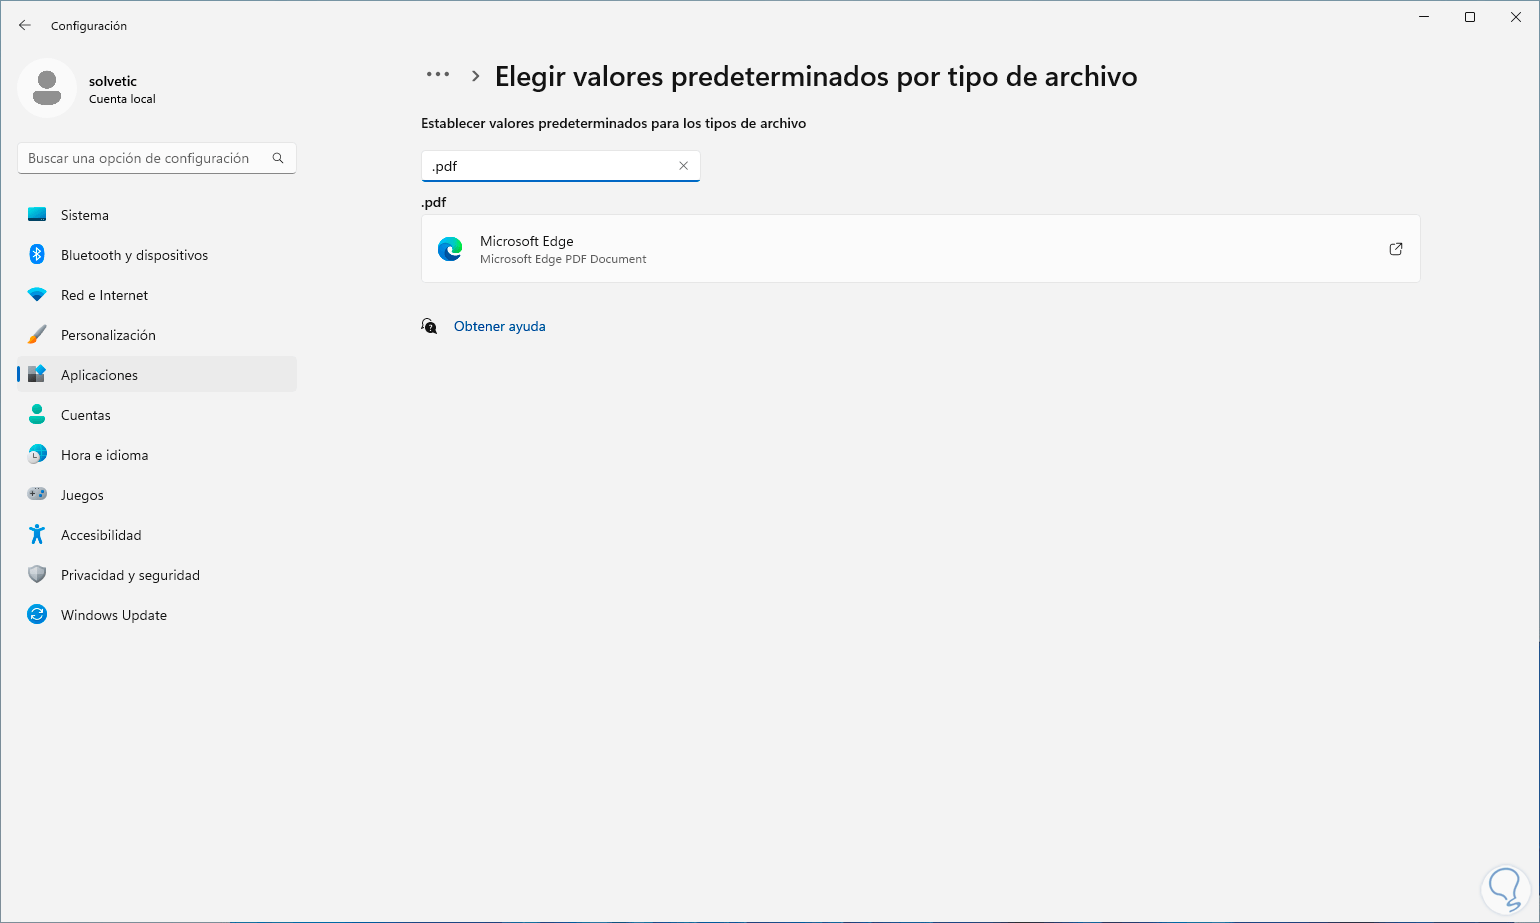1540x923 pixels.
Task: Select Aplicaciones in the sidebar
Action: (157, 375)
